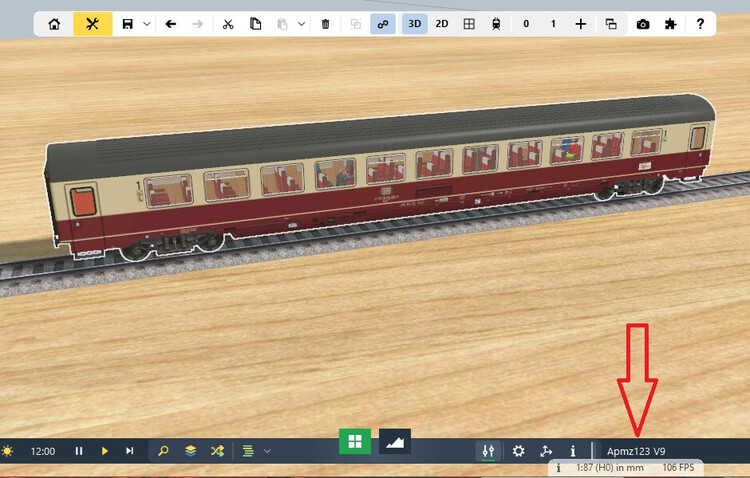Switch to 3D view
Viewport: 750px width, 478px height.
point(414,24)
